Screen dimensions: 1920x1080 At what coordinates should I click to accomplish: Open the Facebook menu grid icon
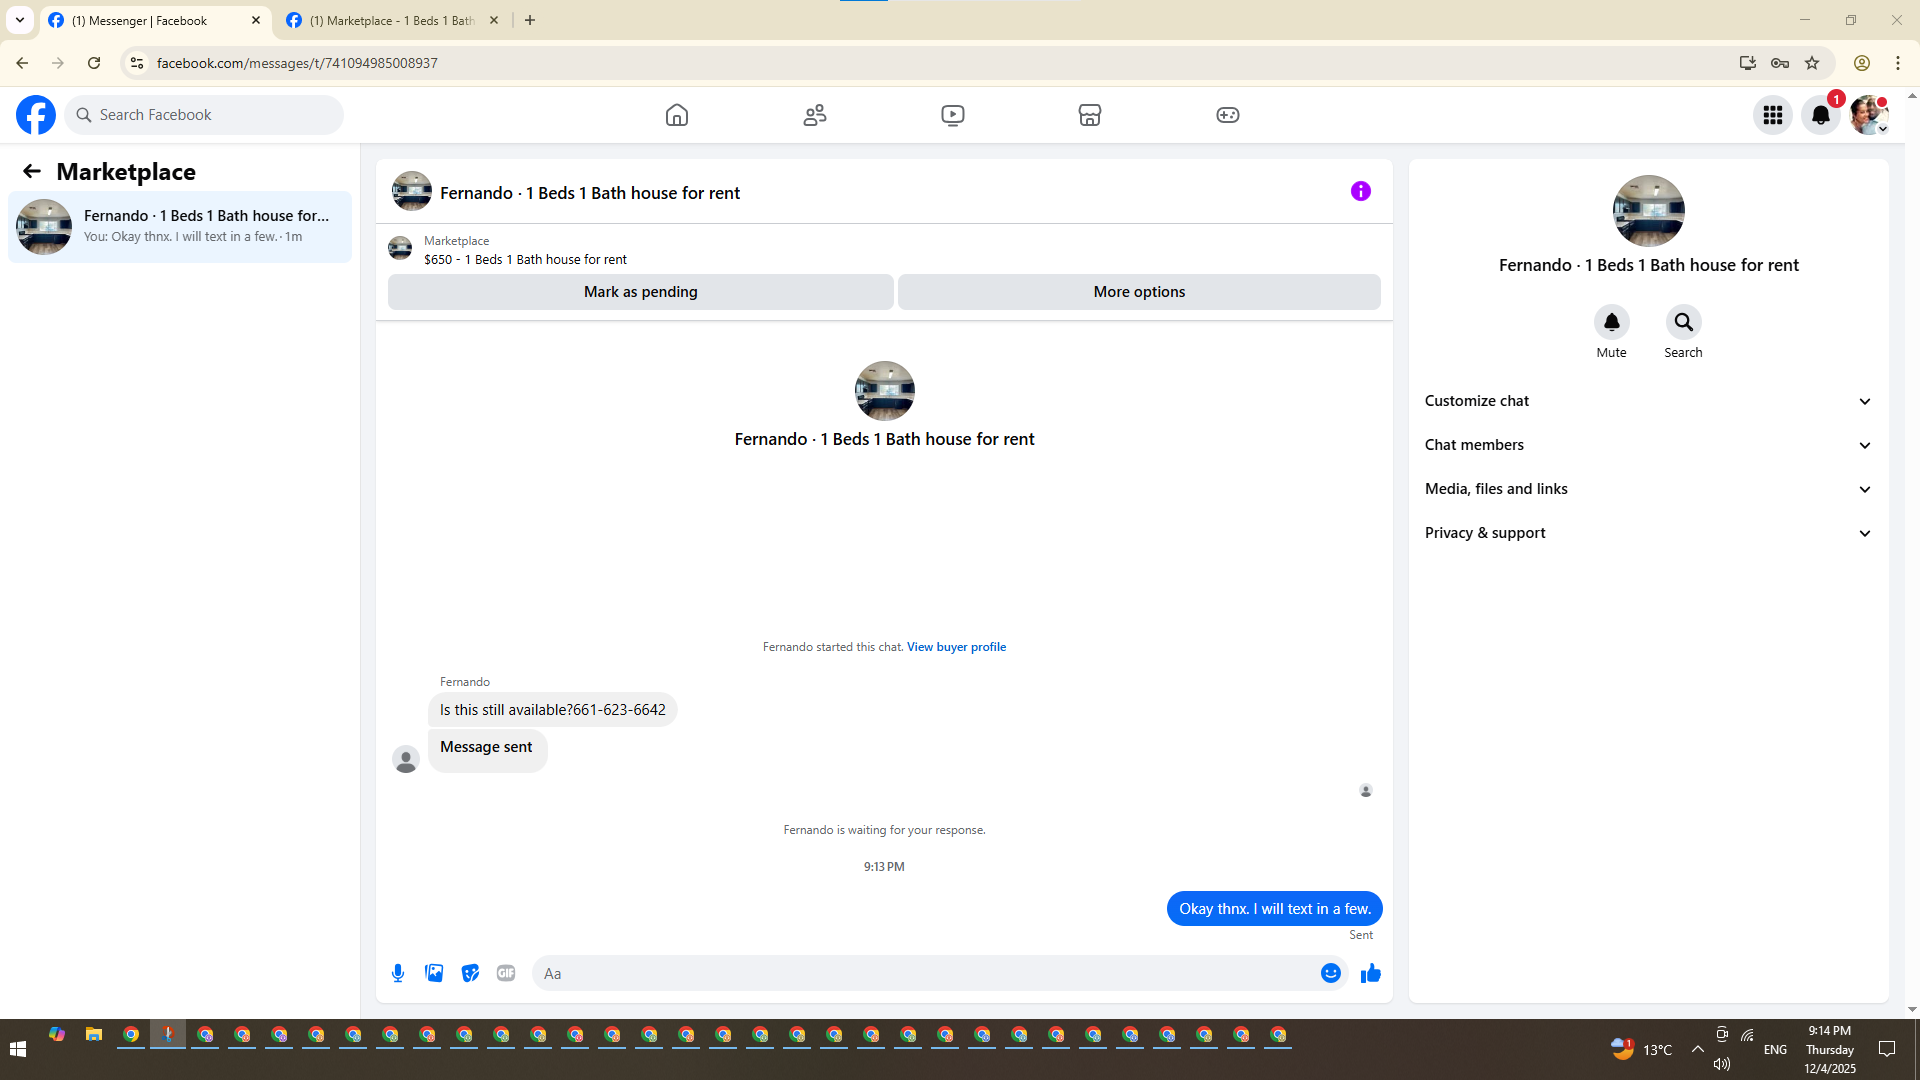[x=1772, y=115]
